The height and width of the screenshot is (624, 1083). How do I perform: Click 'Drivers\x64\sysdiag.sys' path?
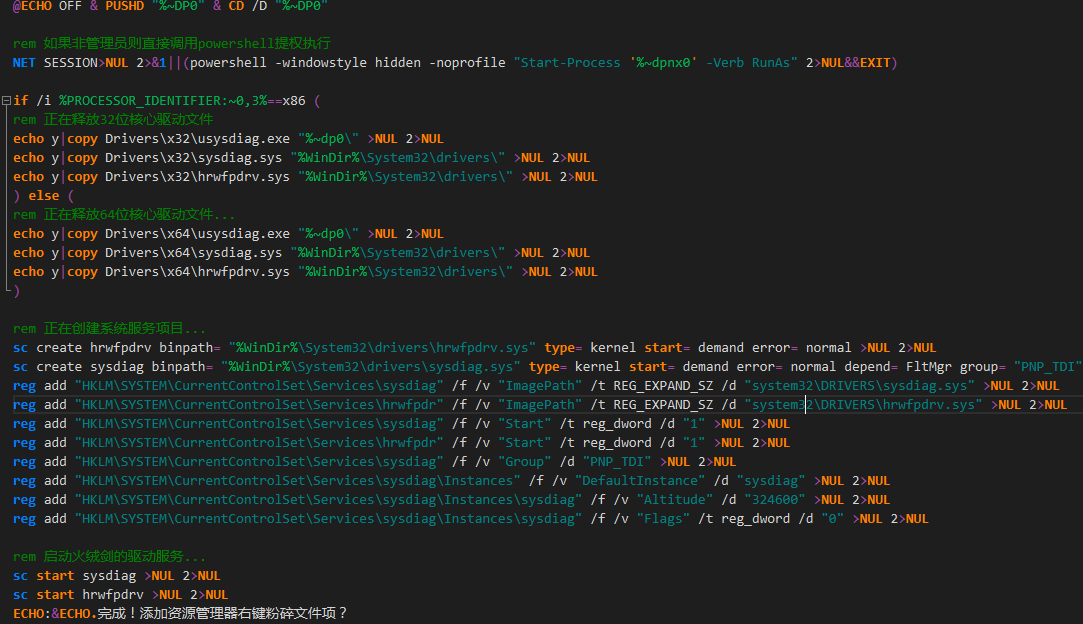coord(193,253)
